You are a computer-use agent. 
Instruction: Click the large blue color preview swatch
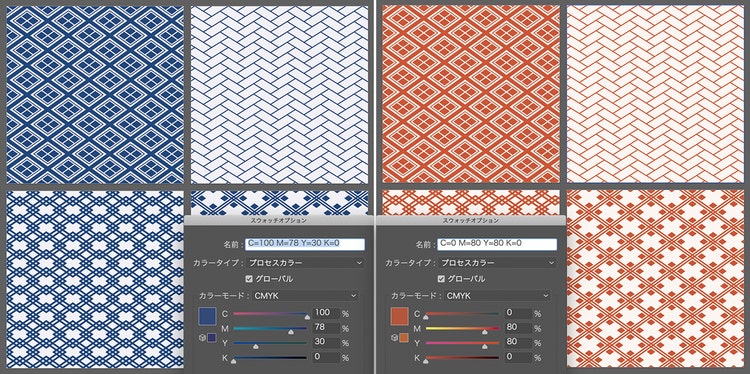click(207, 316)
